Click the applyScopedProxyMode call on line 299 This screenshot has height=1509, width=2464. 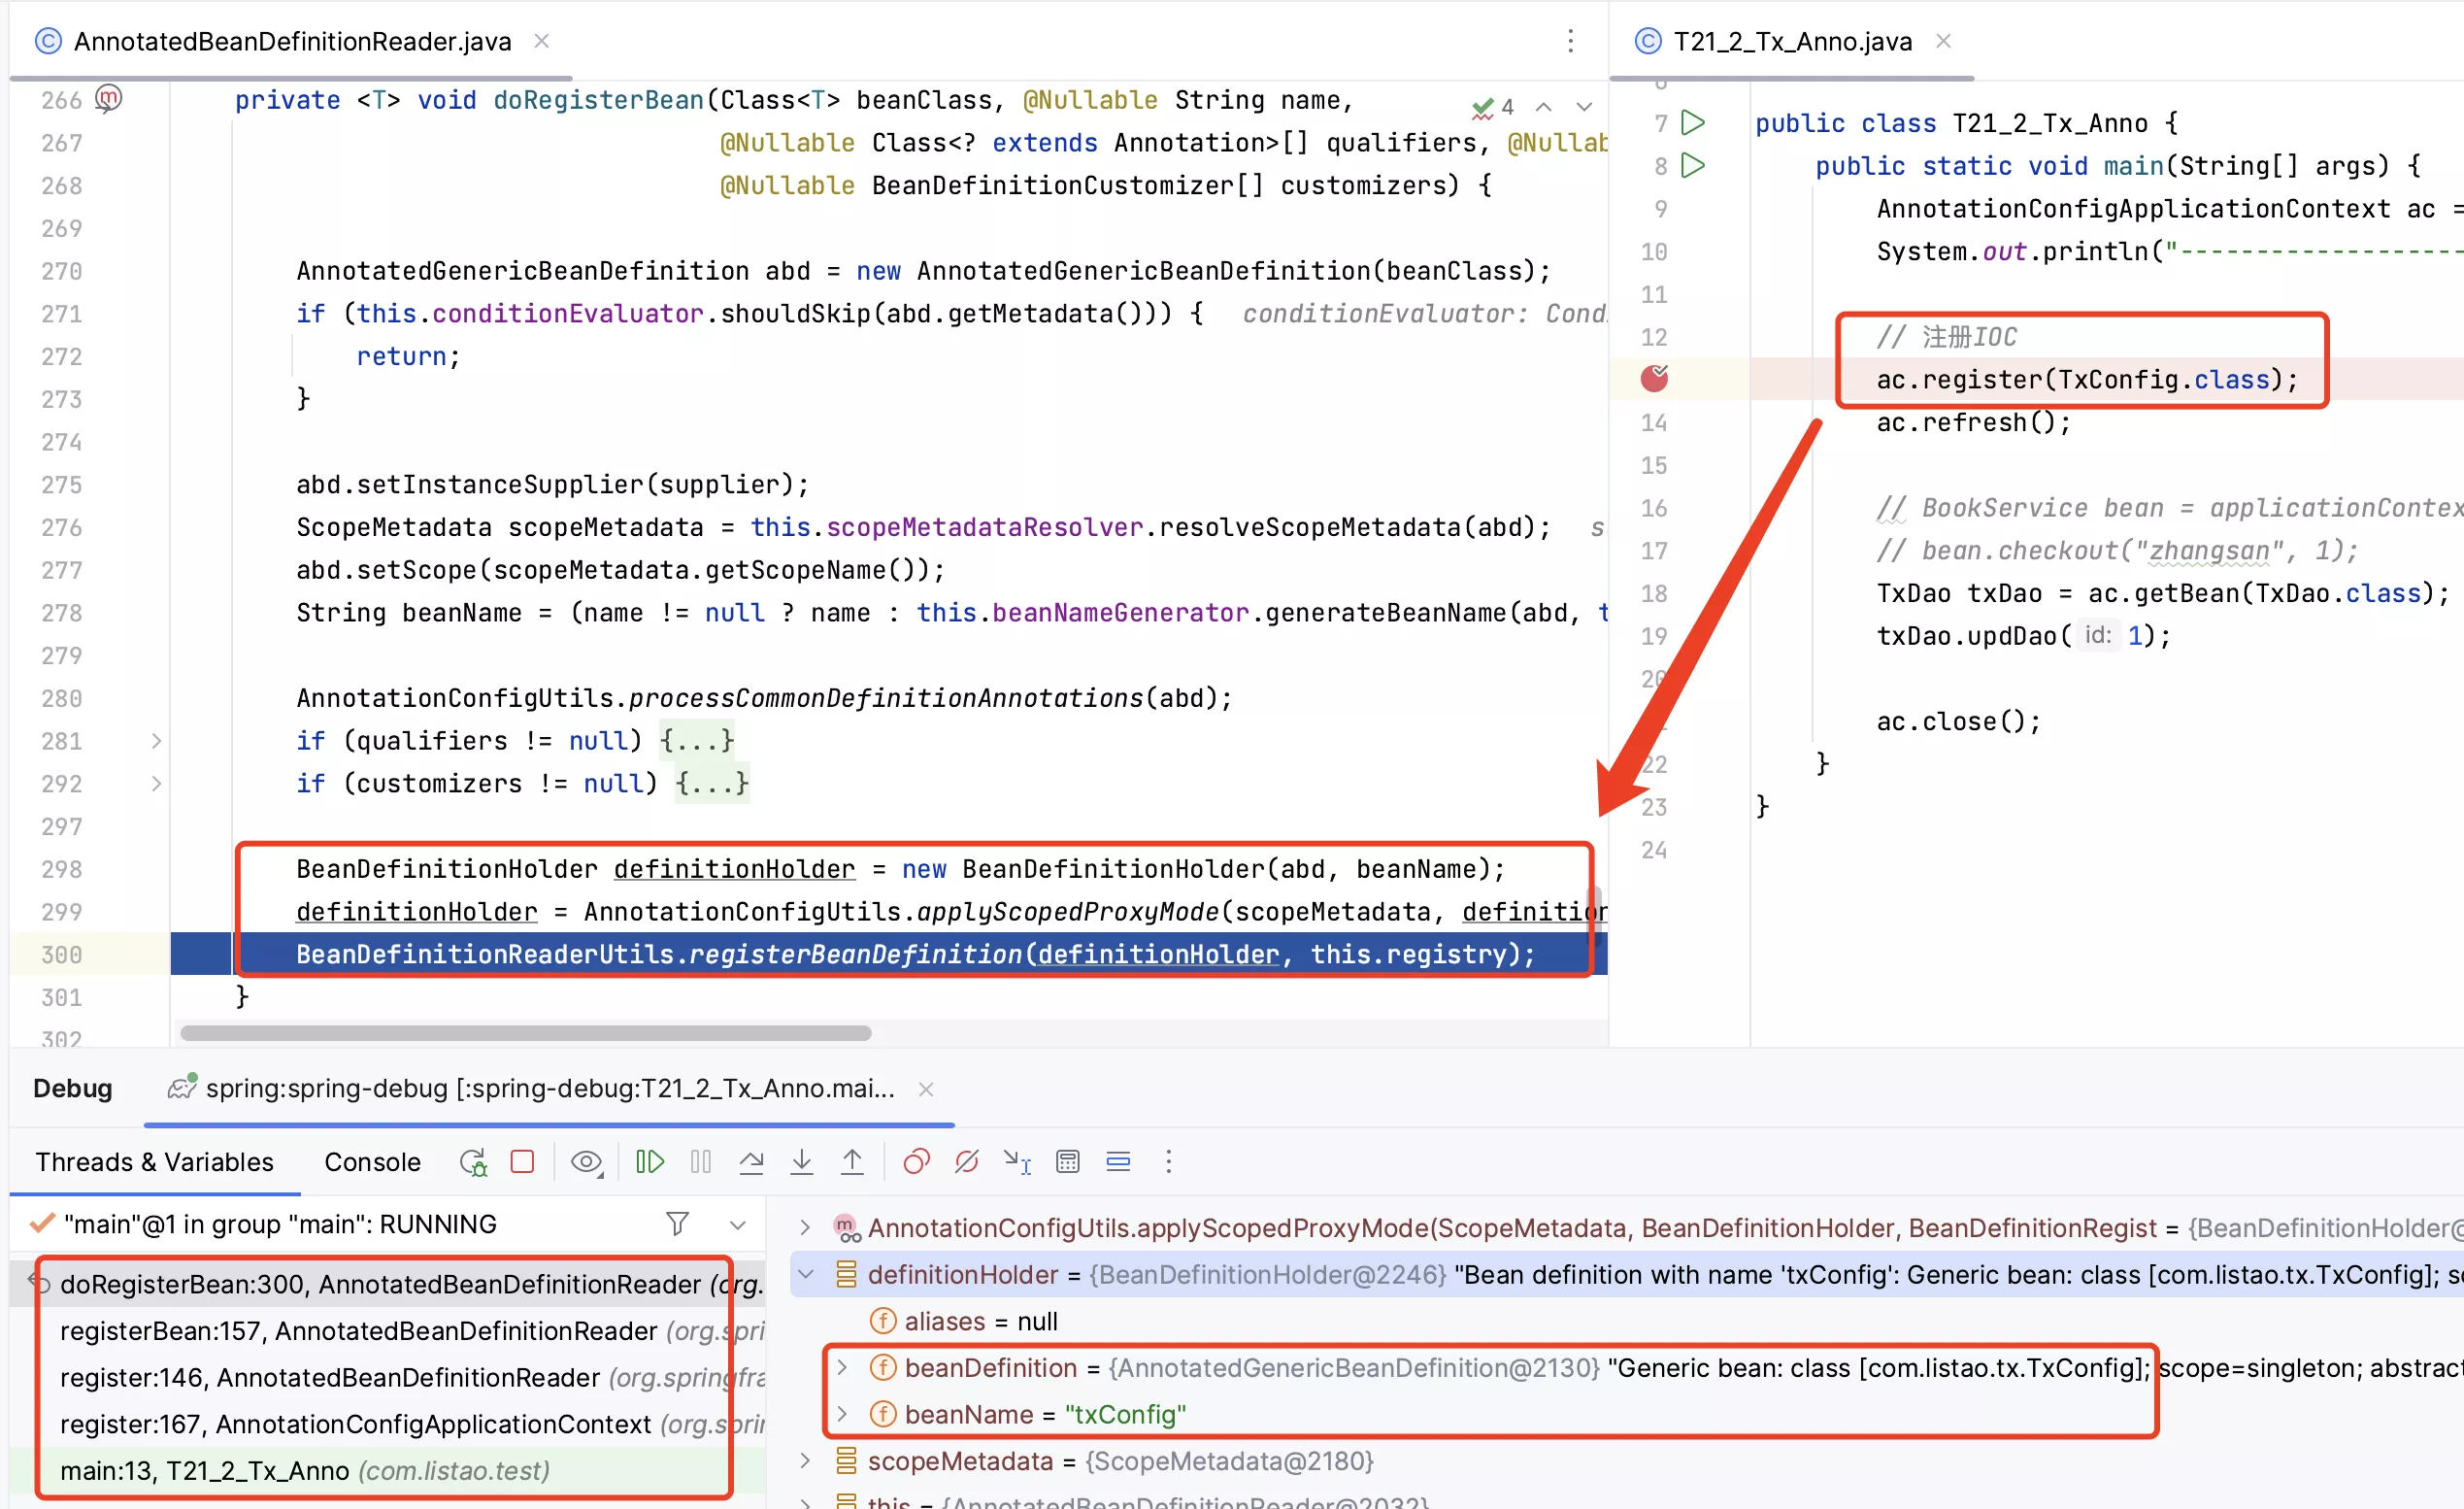[1068, 912]
